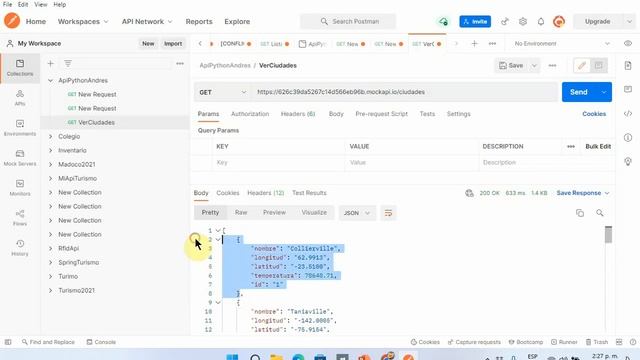
Task: Collapse JSON line 2 fold arrow
Action: 218,240
